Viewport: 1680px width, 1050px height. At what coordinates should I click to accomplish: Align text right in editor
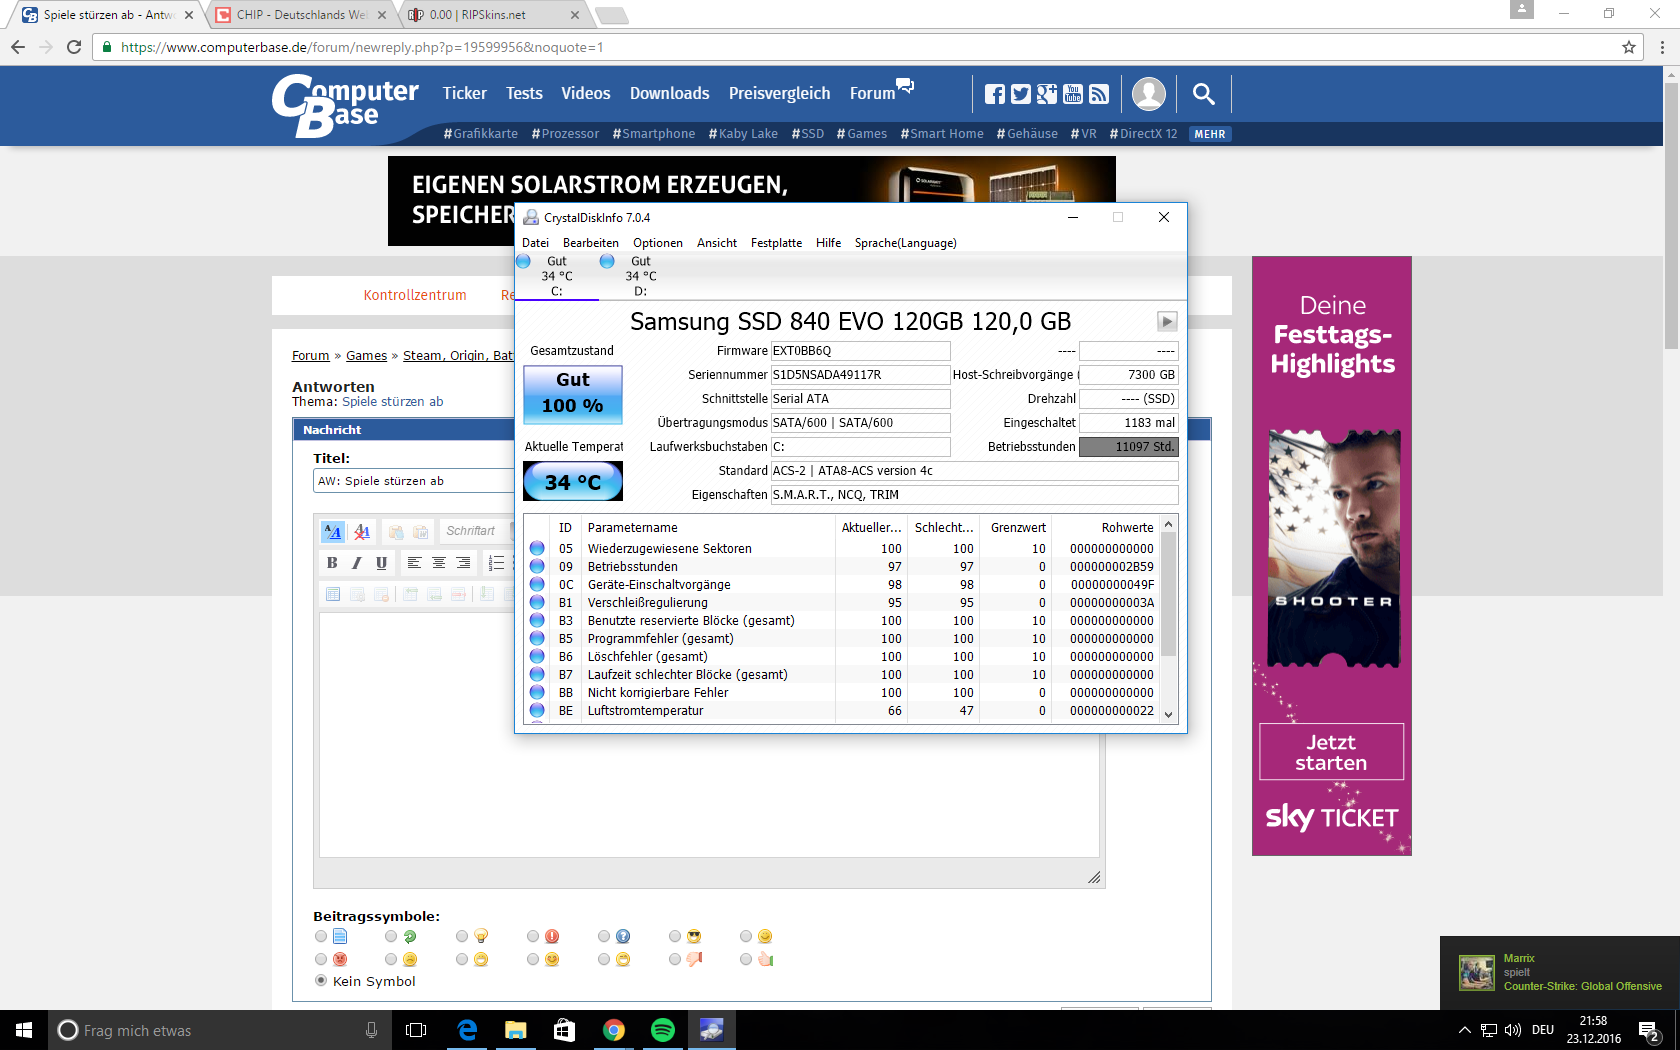click(x=463, y=563)
